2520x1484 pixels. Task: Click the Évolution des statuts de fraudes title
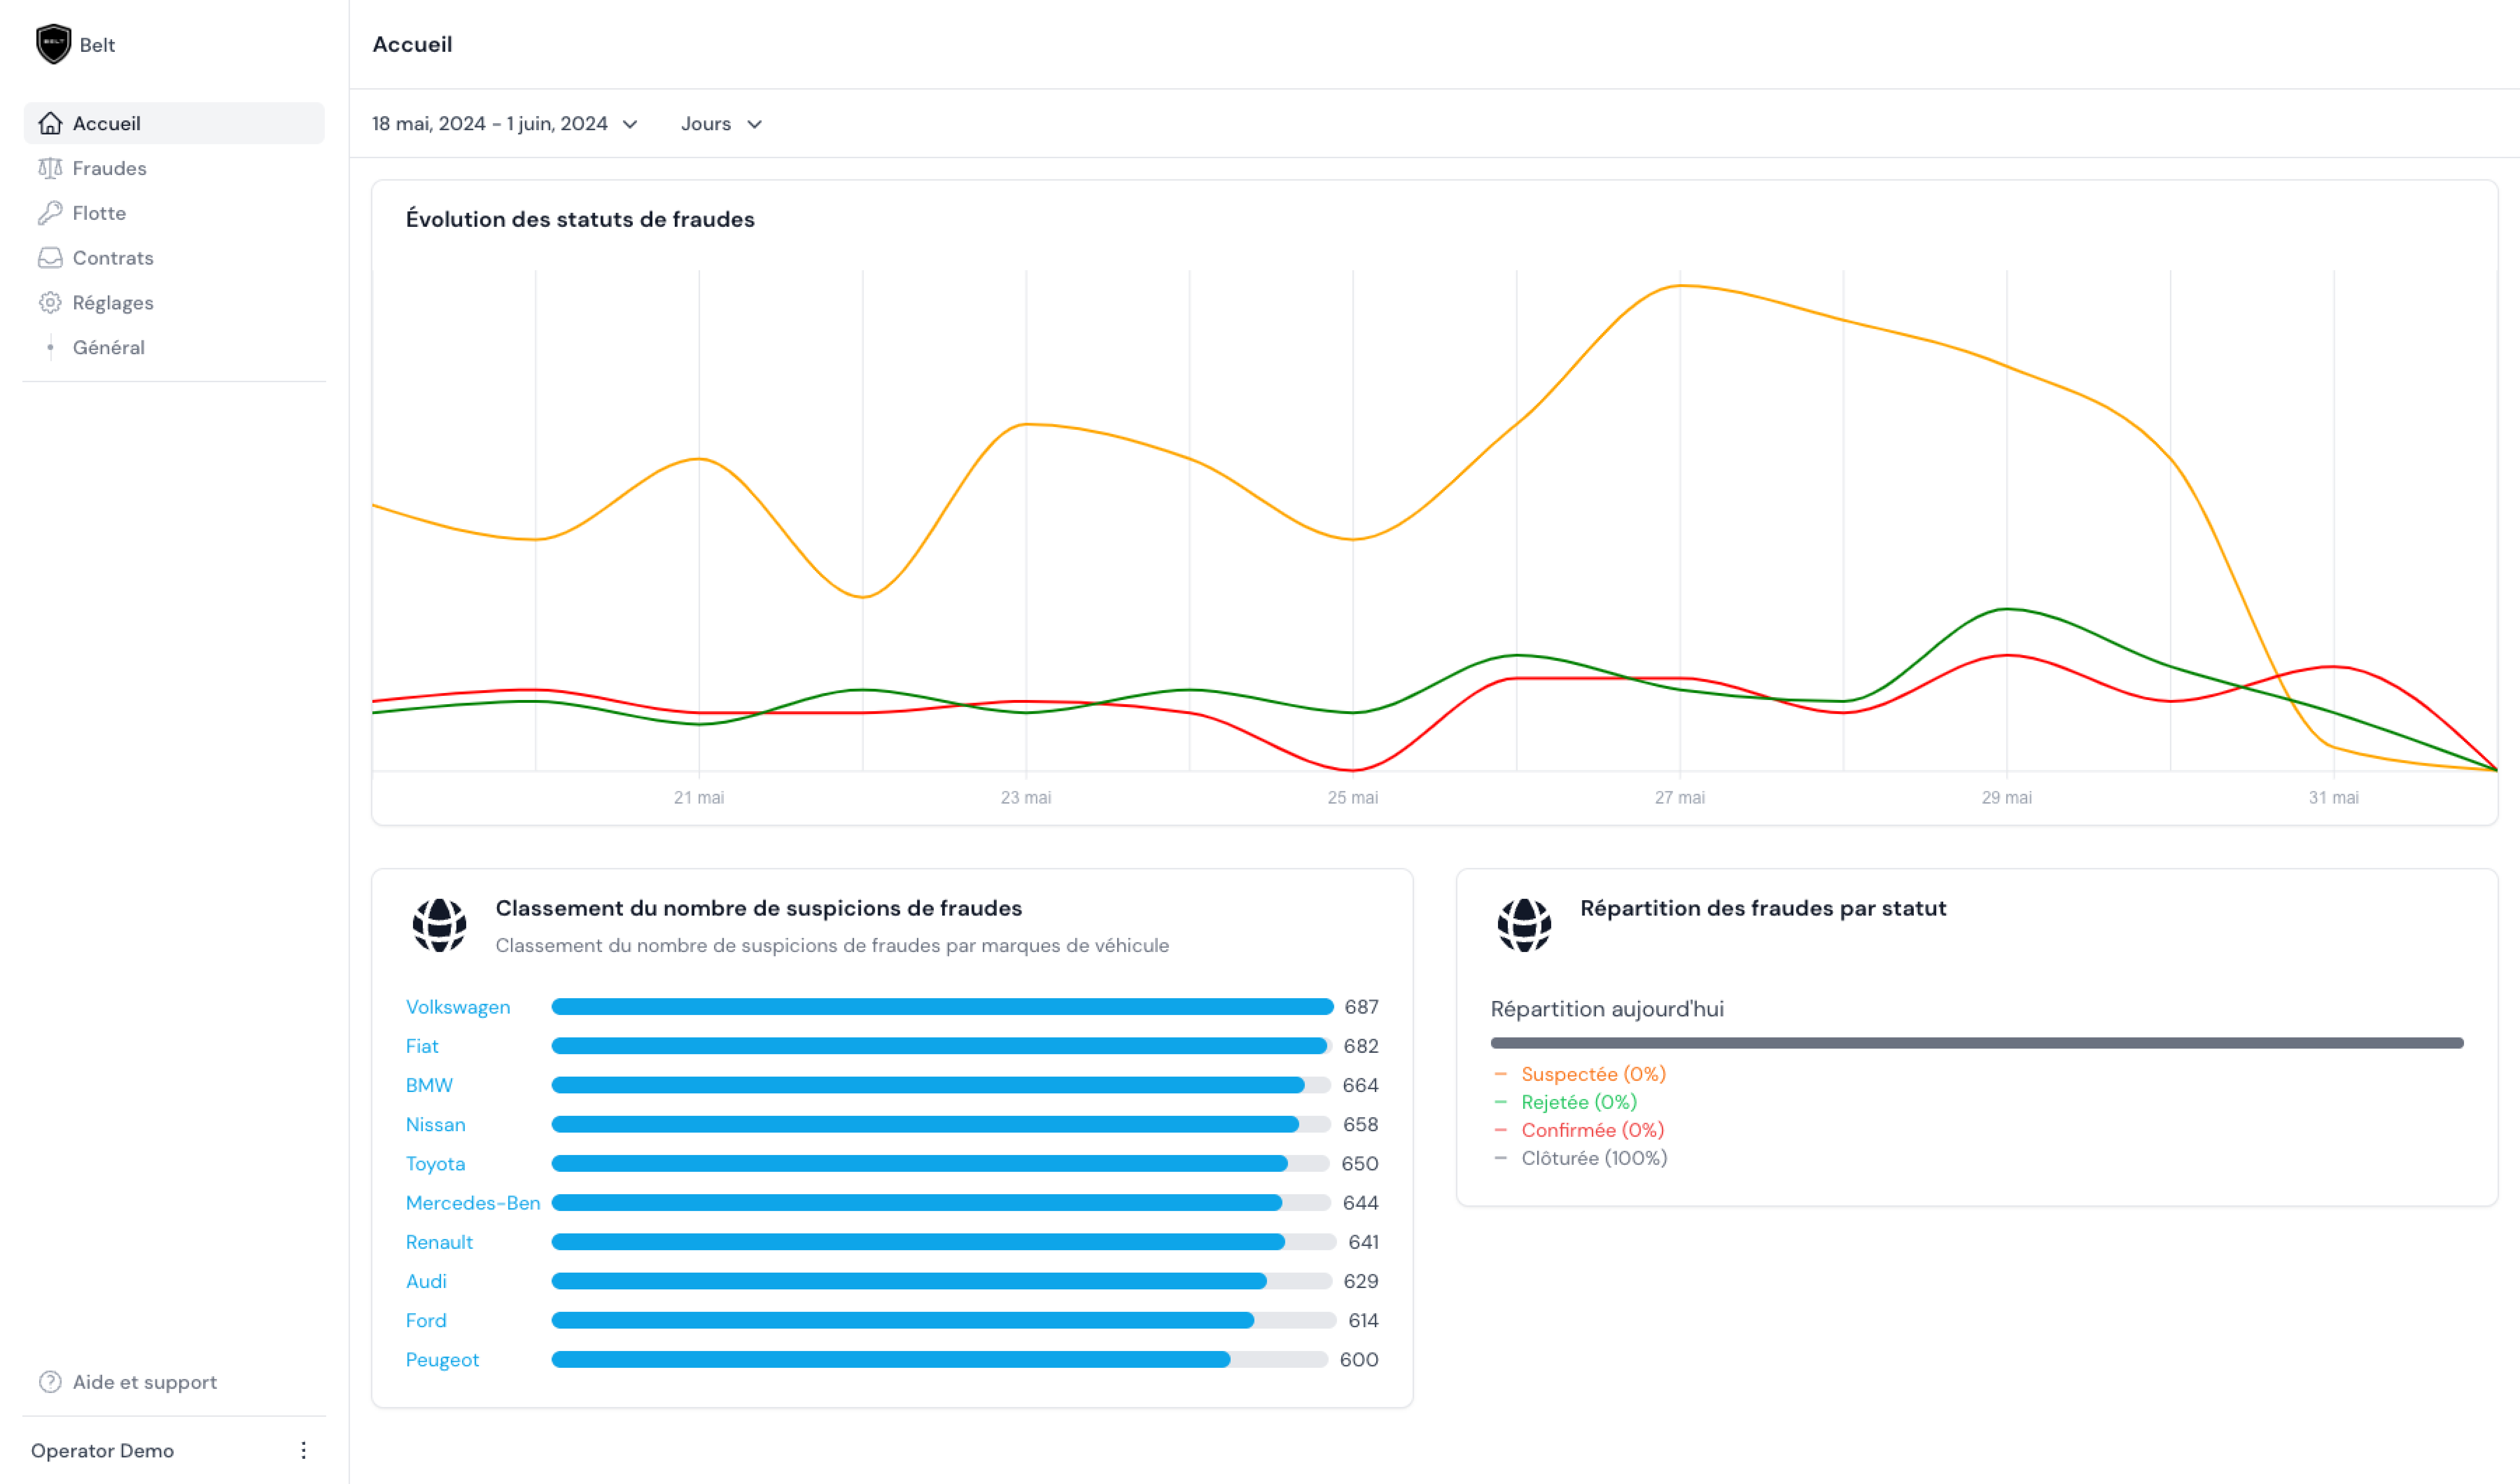click(580, 219)
